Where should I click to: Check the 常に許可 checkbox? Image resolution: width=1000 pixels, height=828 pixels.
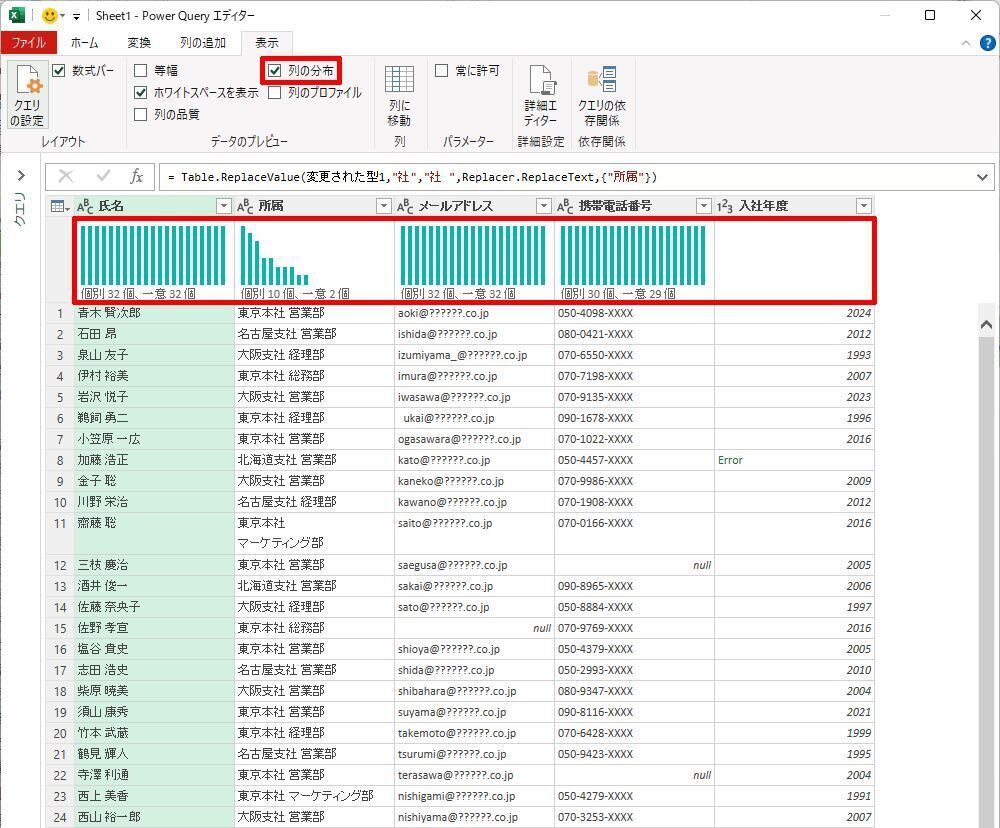click(x=441, y=70)
